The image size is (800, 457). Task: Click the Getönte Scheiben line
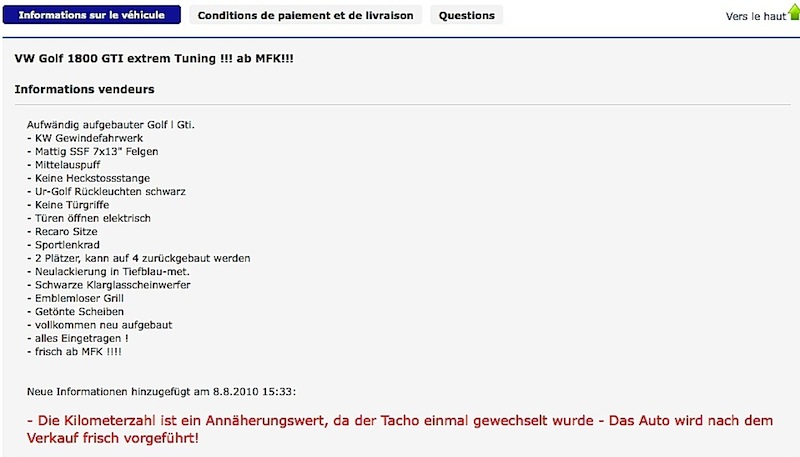pyautogui.click(x=76, y=311)
